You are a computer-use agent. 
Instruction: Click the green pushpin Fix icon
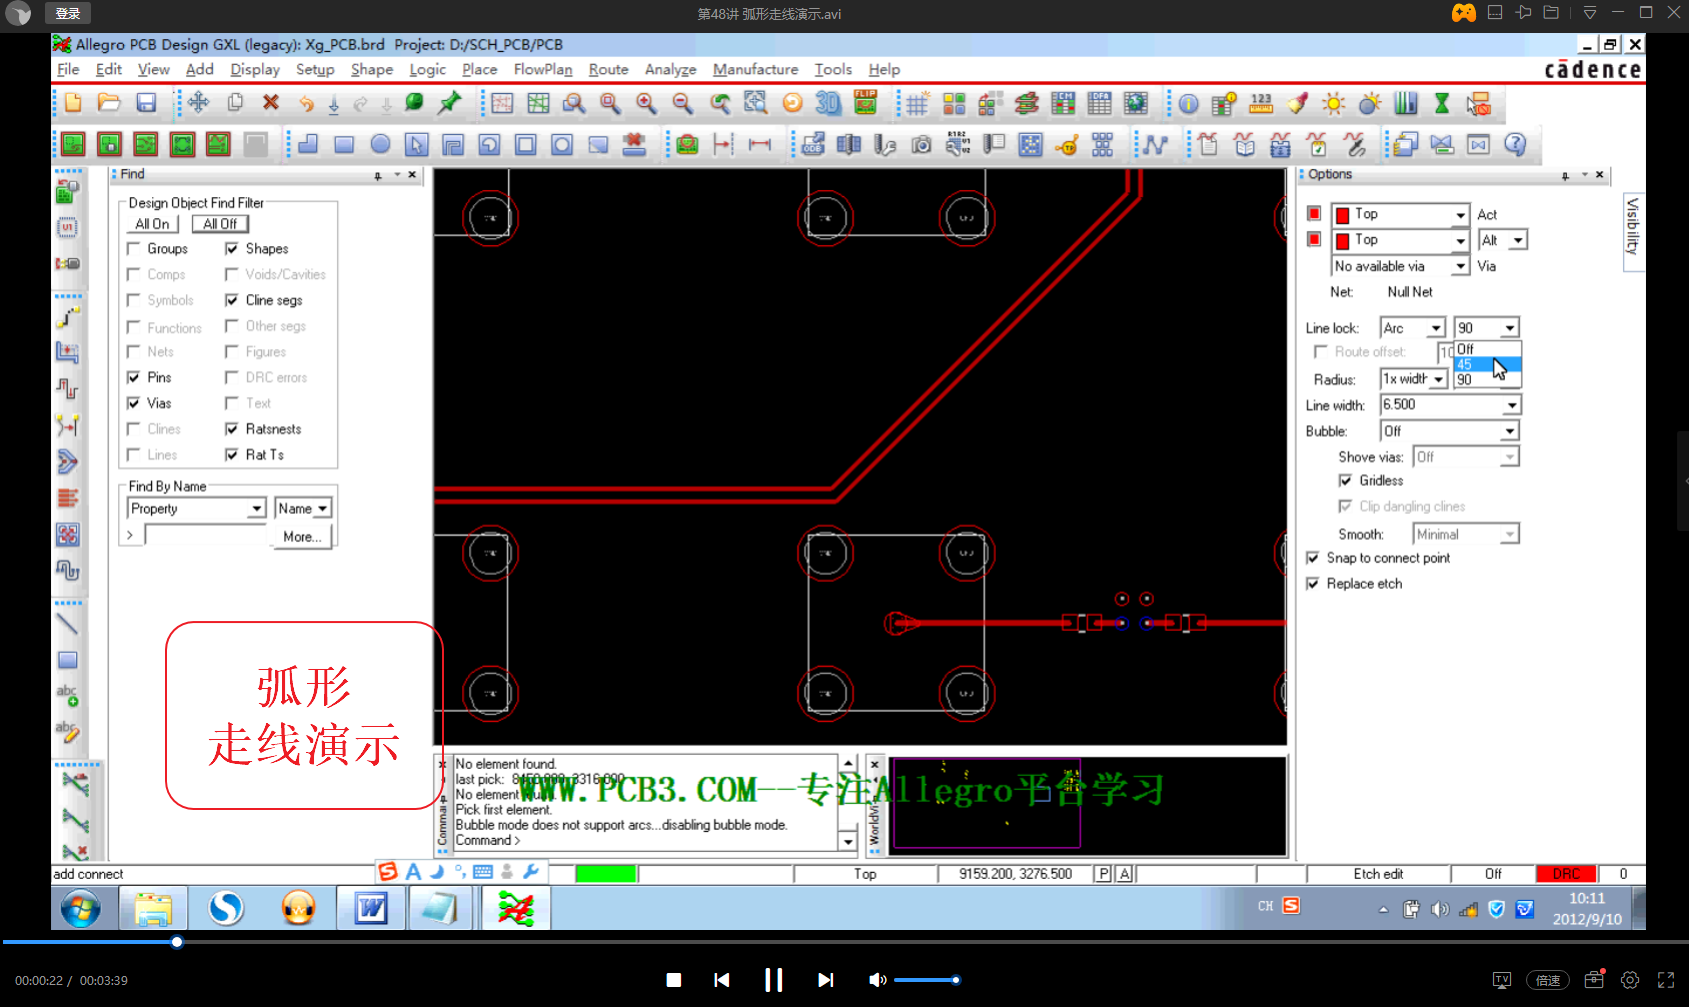(x=450, y=102)
